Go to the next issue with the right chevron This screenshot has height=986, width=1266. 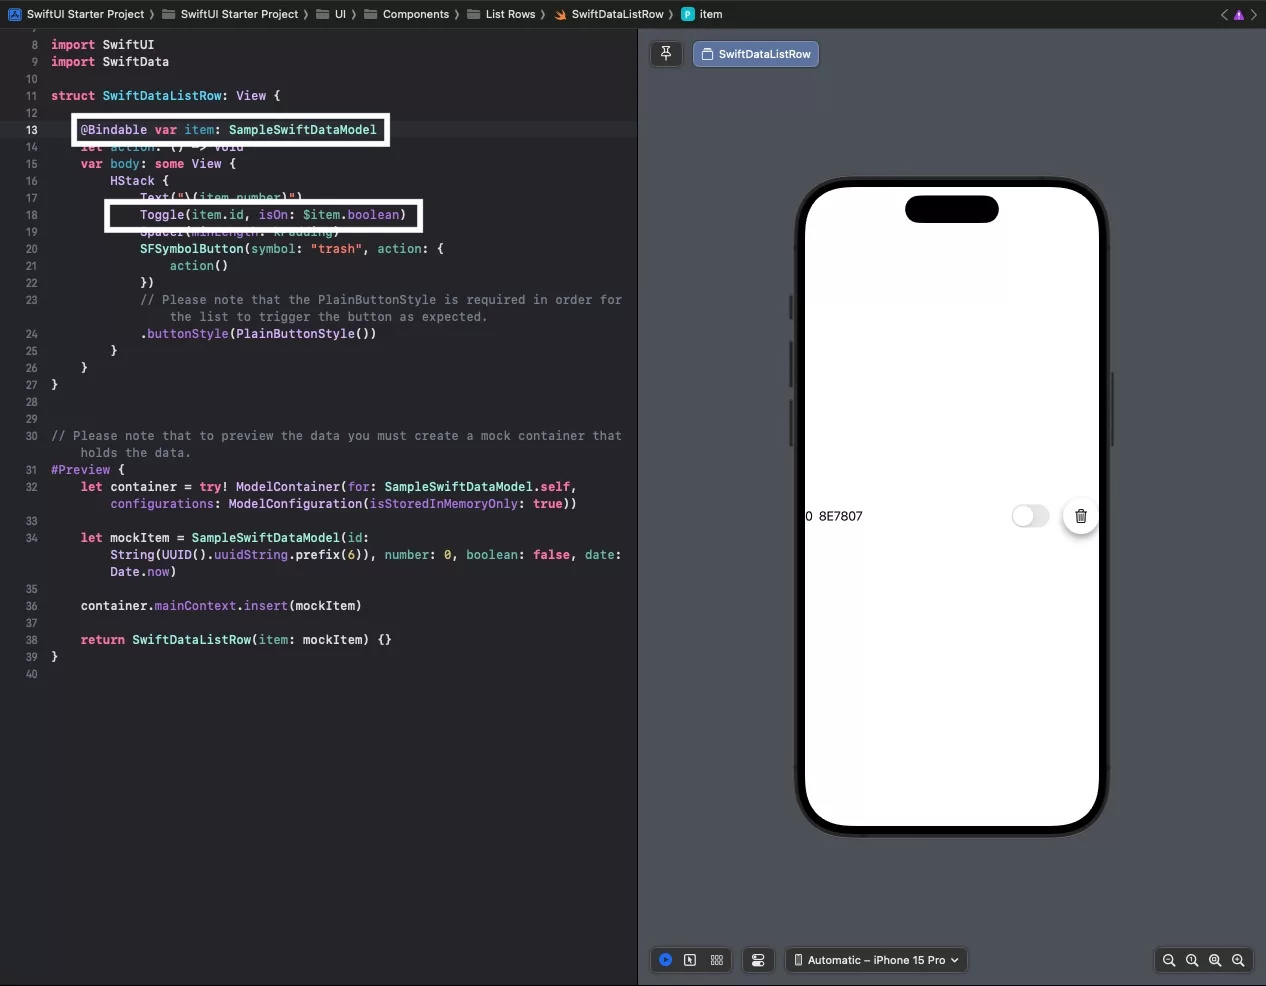pos(1254,15)
